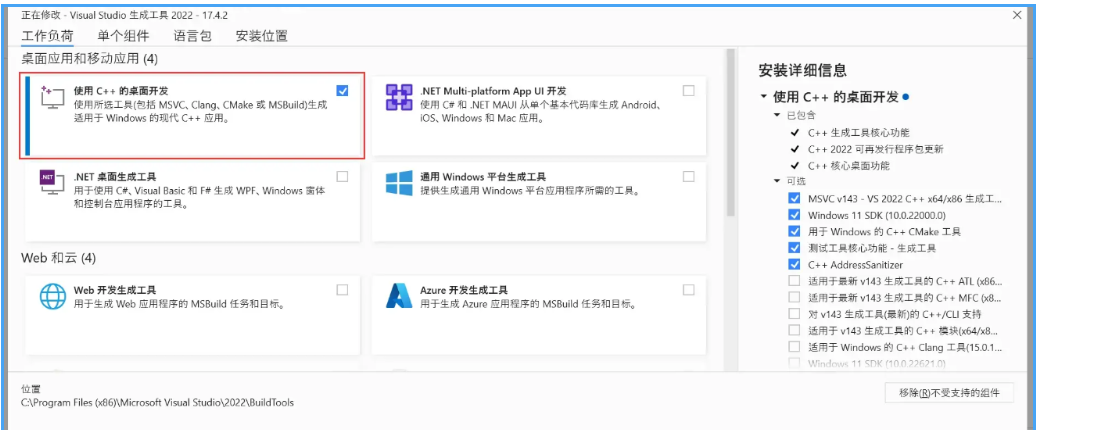Click the 移除(R)不受支持的组件 button
This screenshot has width=1120, height=430.
point(949,392)
